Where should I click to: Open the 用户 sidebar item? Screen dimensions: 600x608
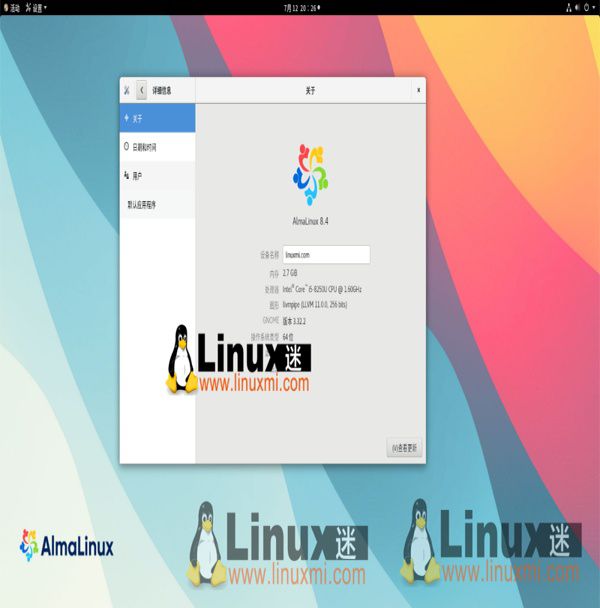(x=157, y=176)
